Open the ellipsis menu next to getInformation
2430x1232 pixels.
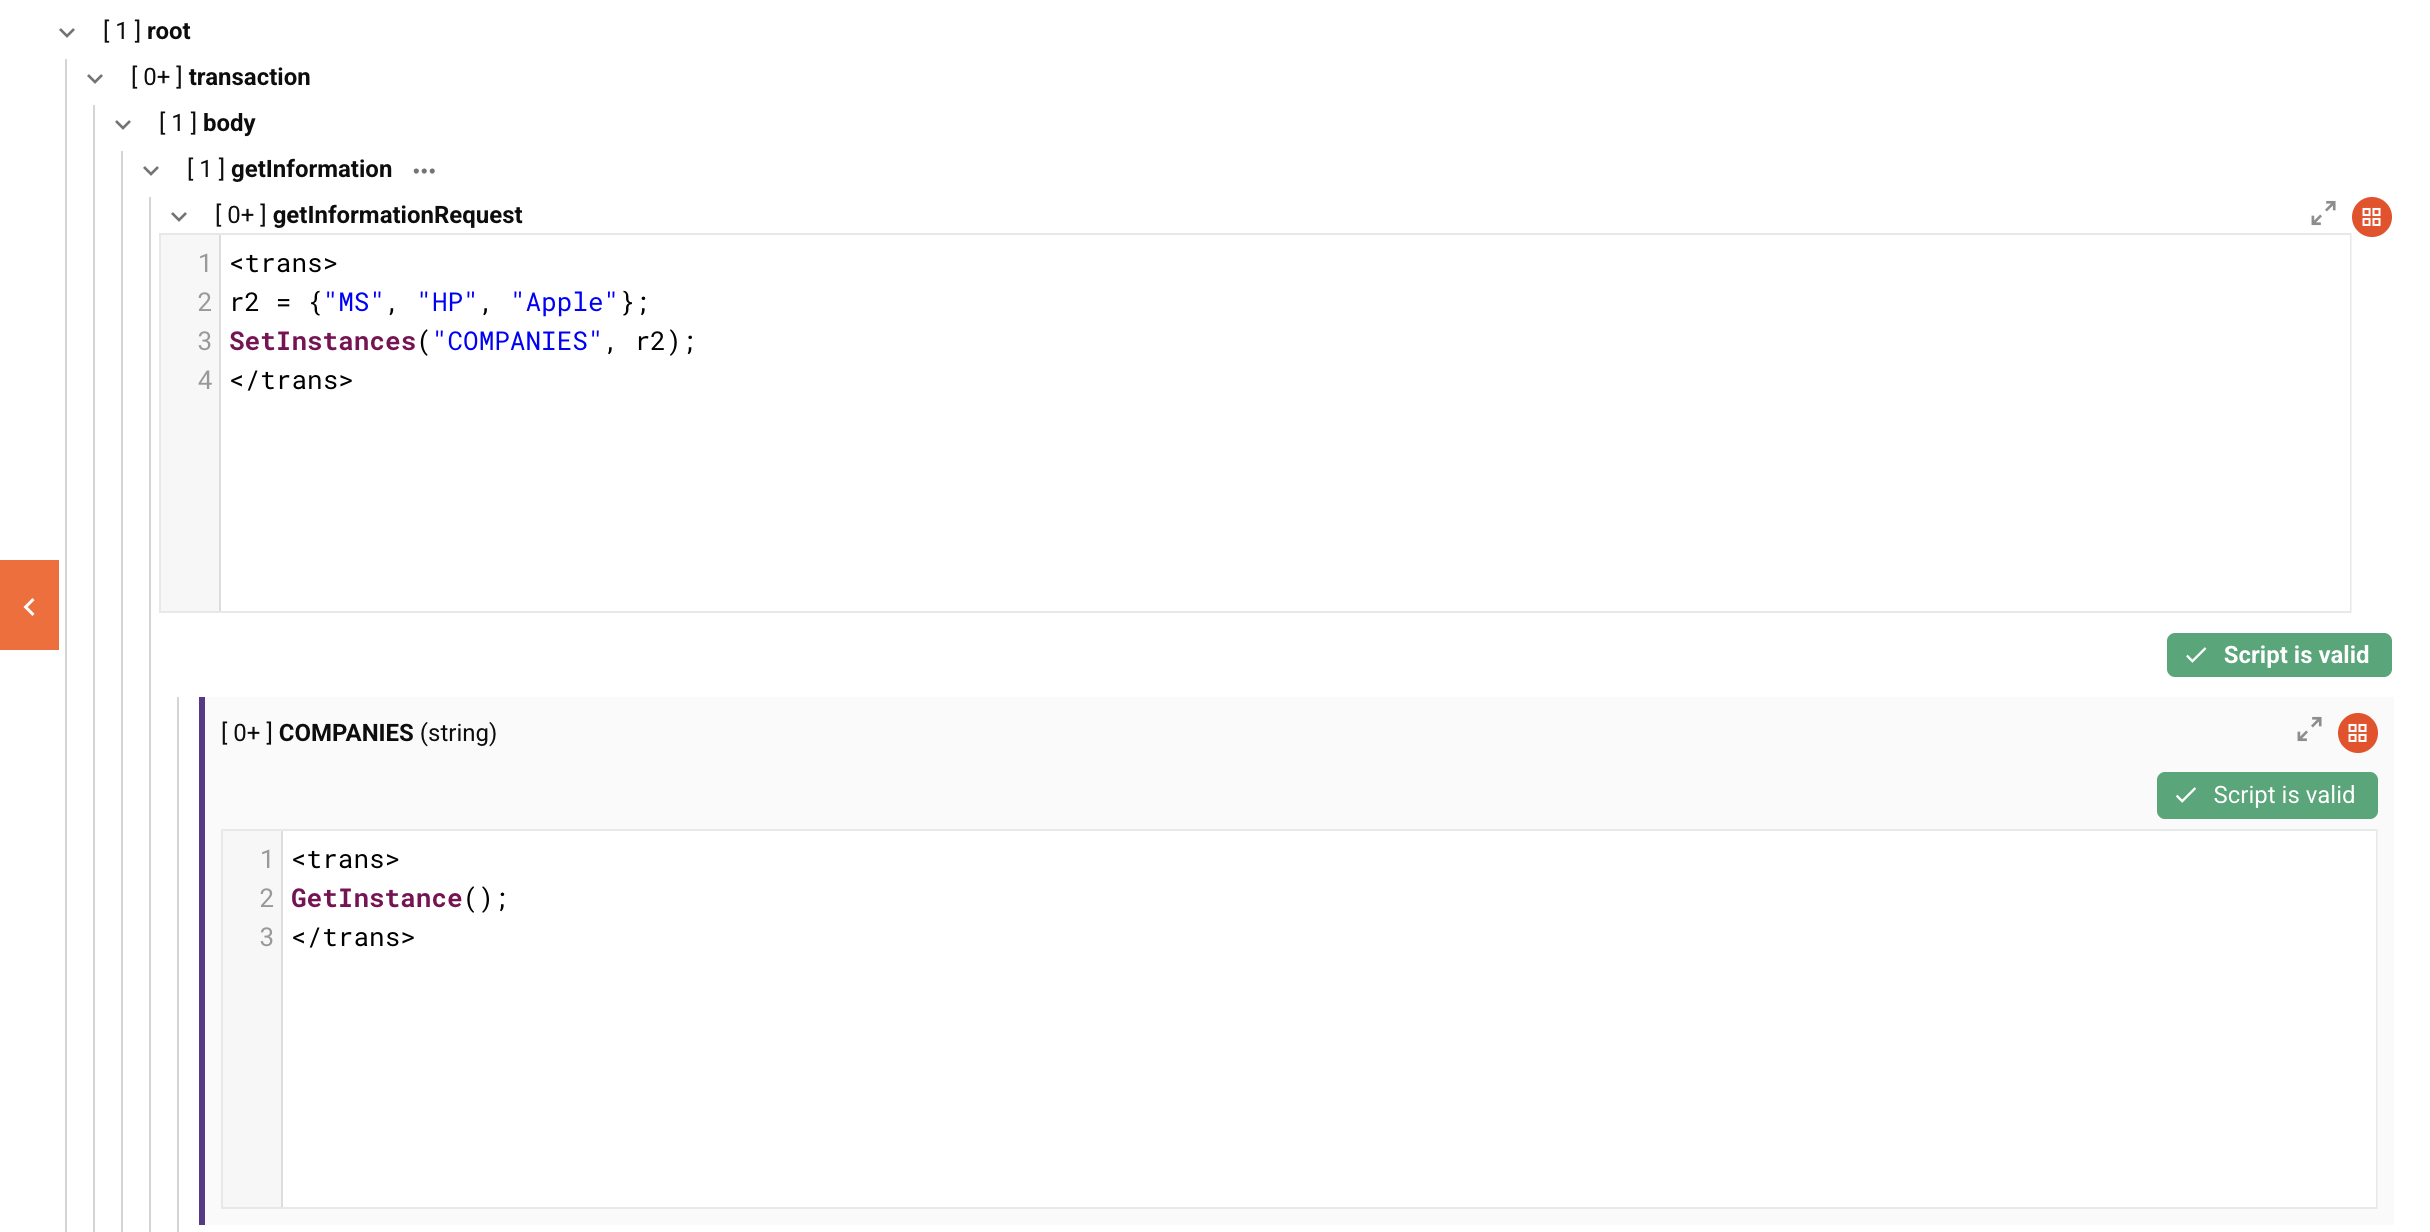423,170
